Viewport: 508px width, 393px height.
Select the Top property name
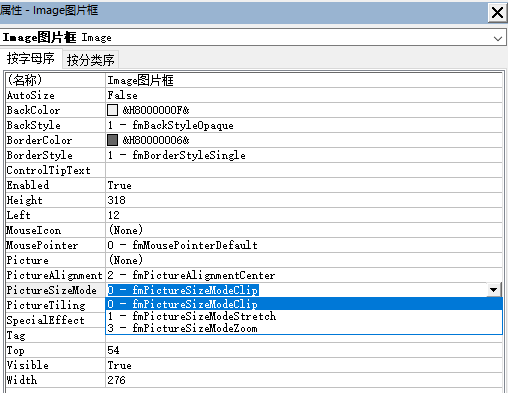click(x=55, y=350)
